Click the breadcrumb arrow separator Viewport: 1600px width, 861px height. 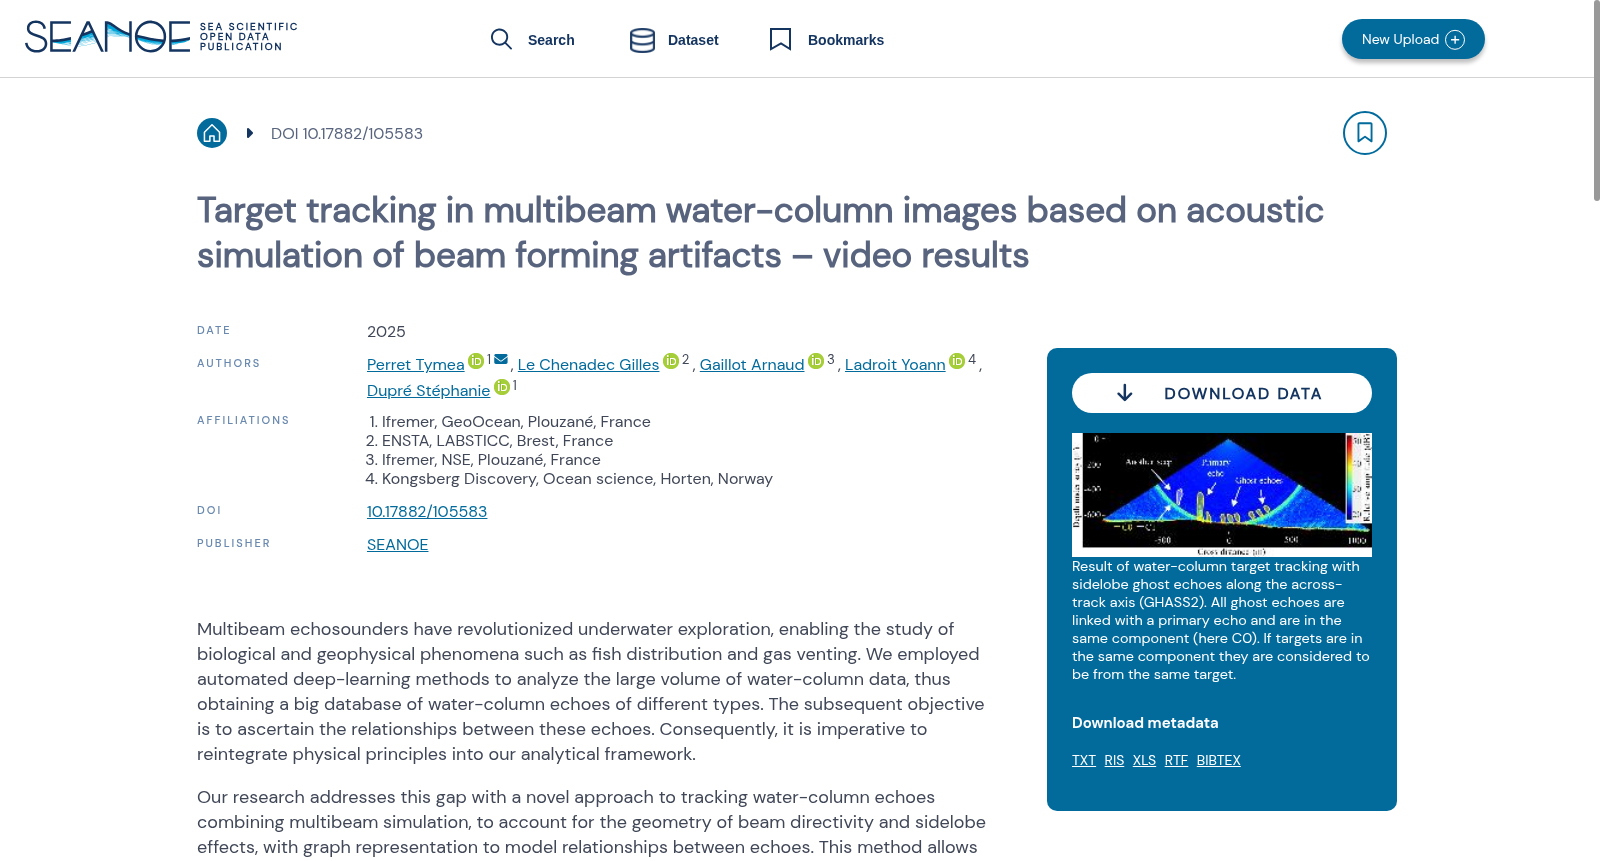(x=250, y=133)
